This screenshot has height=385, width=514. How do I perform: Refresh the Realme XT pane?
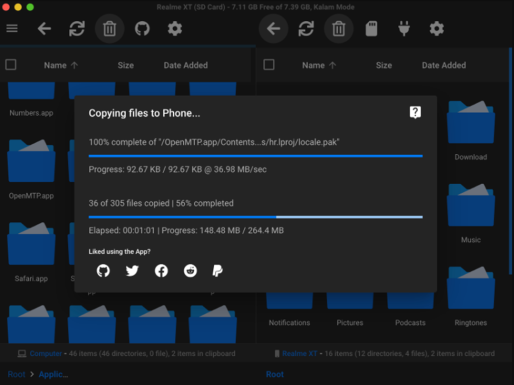[306, 29]
